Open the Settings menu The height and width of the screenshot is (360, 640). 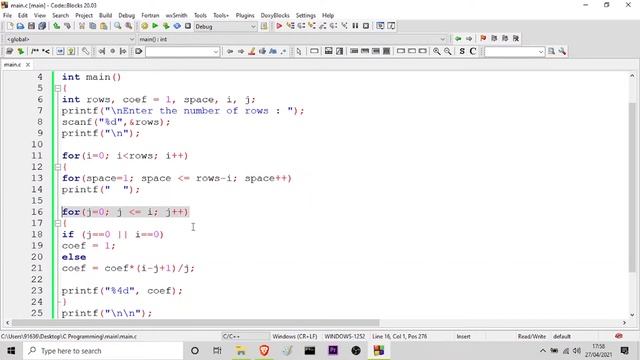point(306,16)
